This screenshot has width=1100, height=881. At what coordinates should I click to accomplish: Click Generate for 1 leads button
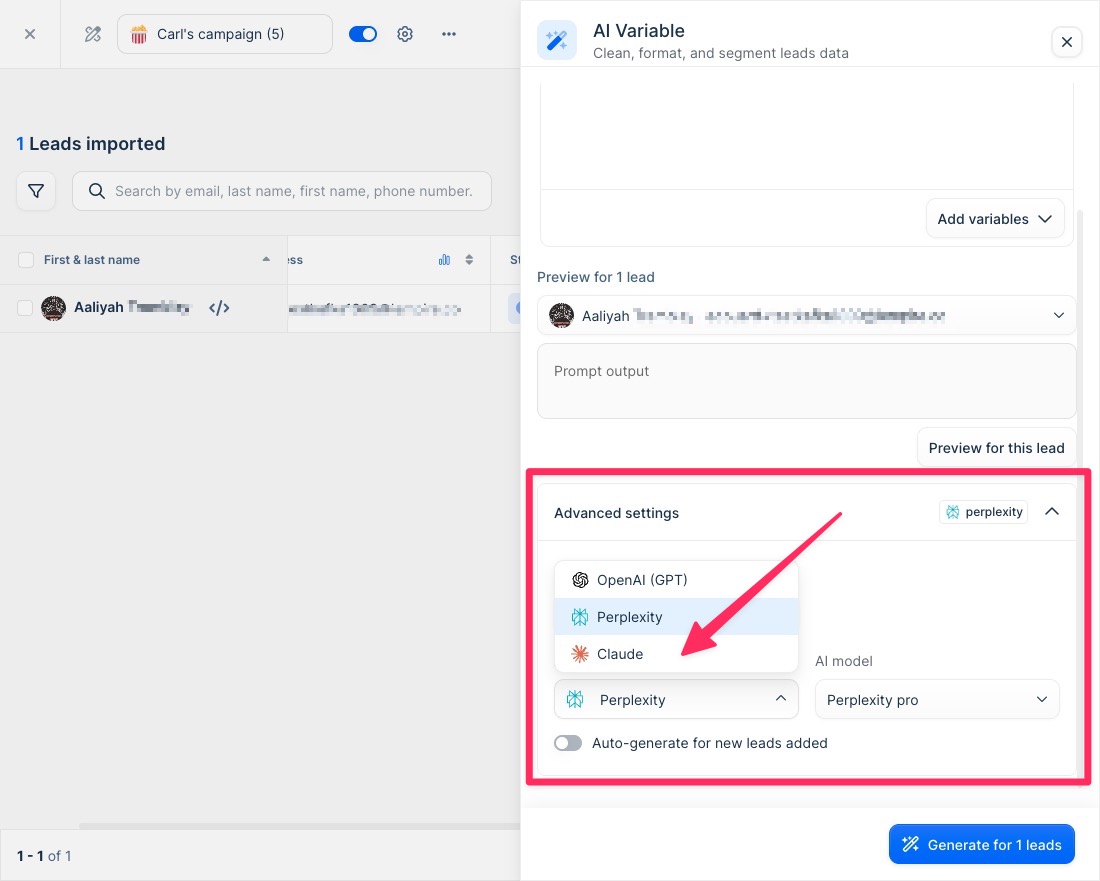coord(981,845)
